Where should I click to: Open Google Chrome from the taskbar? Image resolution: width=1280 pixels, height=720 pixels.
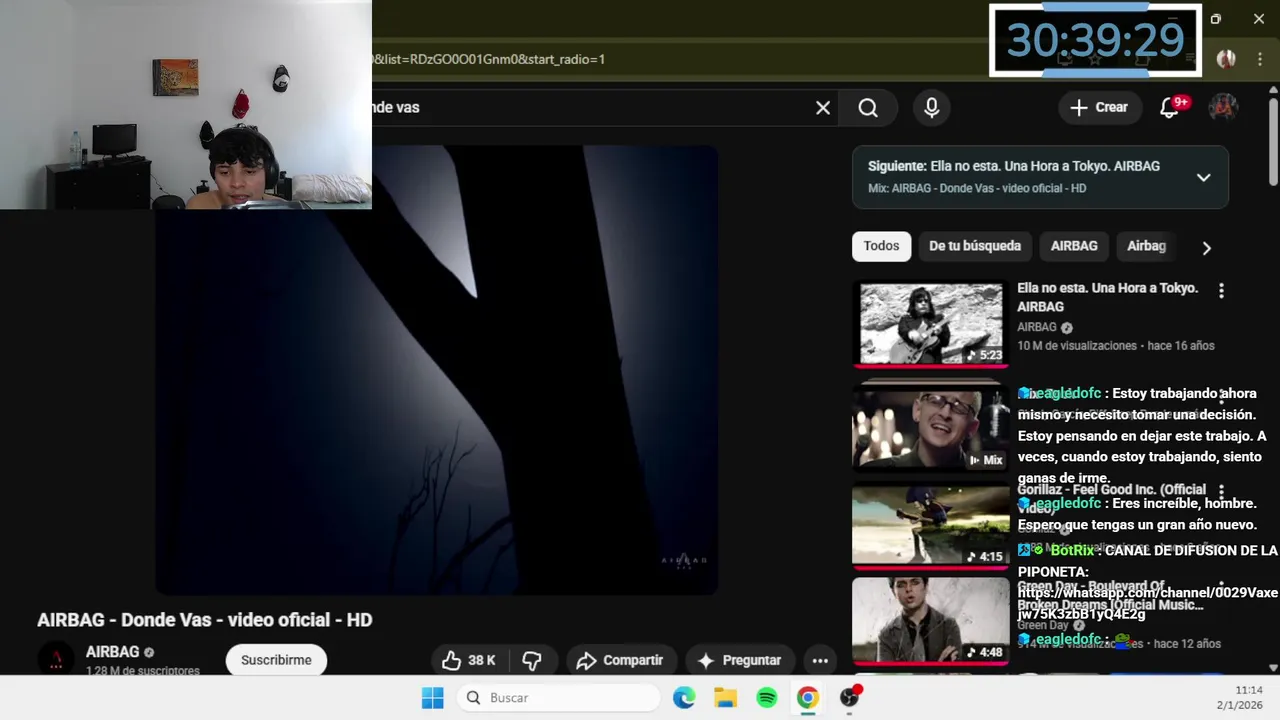808,698
